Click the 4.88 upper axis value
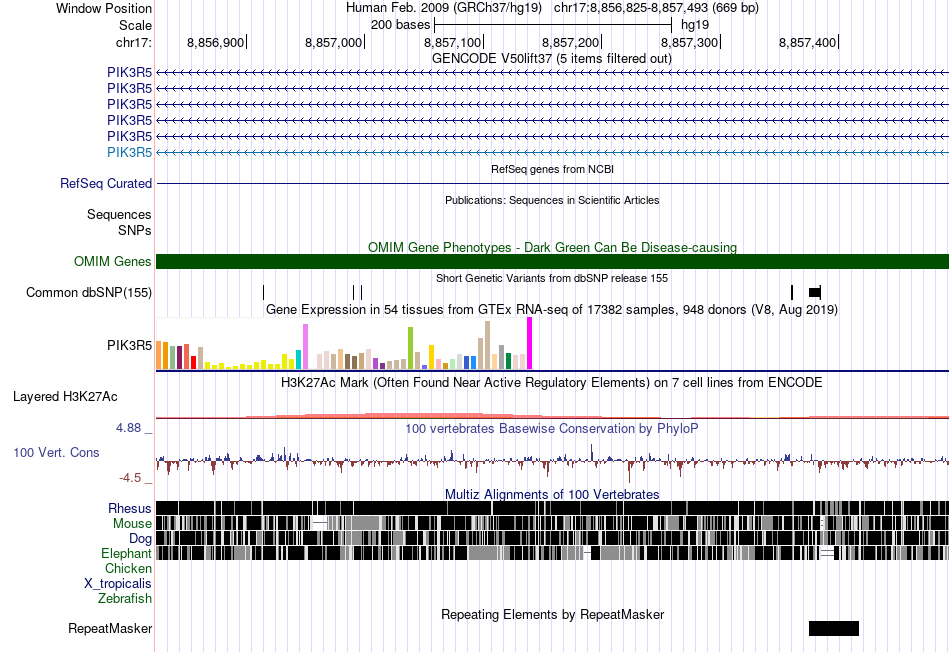Viewport: 950px width, 652px height. (x=128, y=428)
